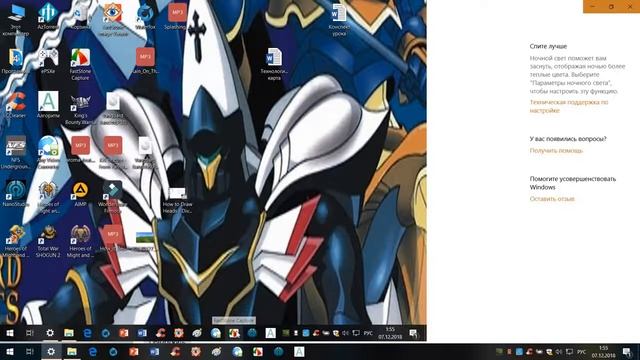Select the Технологи.. карта Word document icon

274,64
